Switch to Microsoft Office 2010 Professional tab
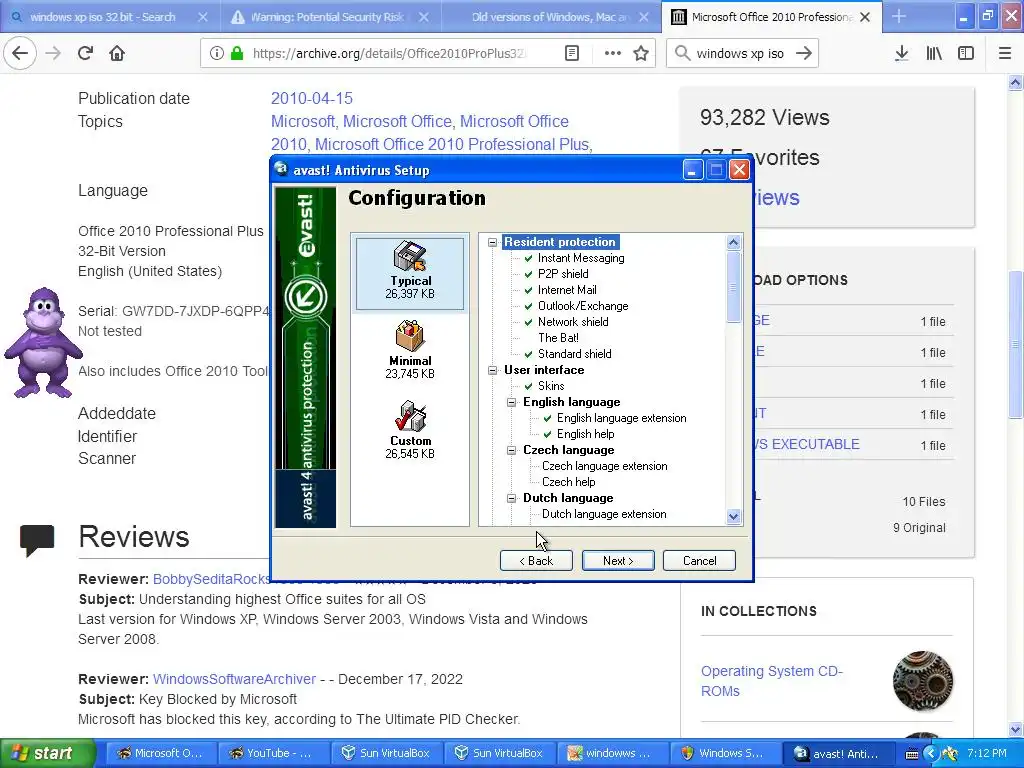Viewport: 1024px width, 768px height. [x=772, y=17]
